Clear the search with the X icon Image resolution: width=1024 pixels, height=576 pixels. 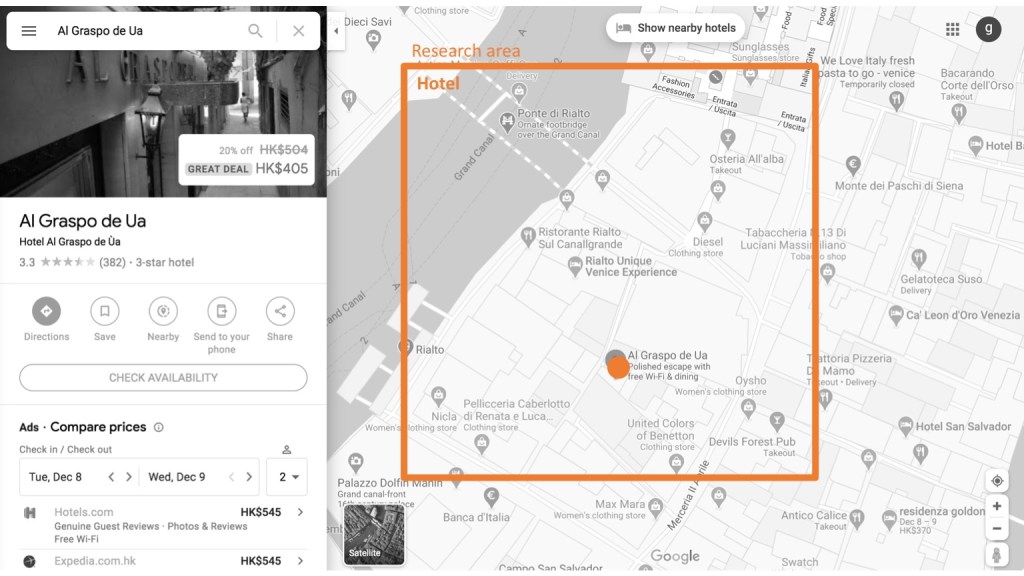(298, 31)
